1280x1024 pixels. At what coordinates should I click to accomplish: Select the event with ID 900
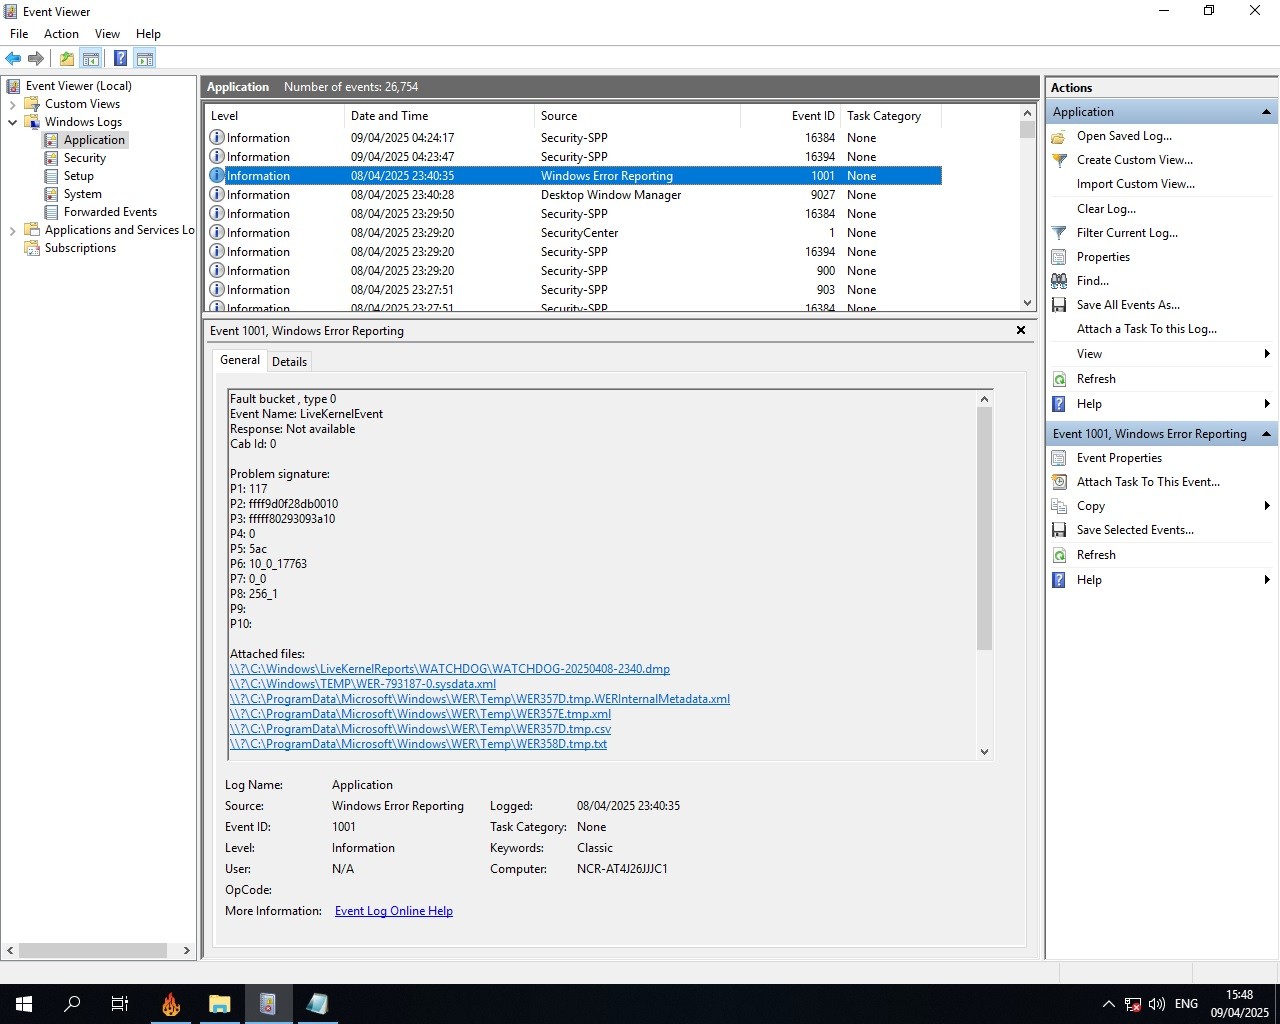(574, 271)
